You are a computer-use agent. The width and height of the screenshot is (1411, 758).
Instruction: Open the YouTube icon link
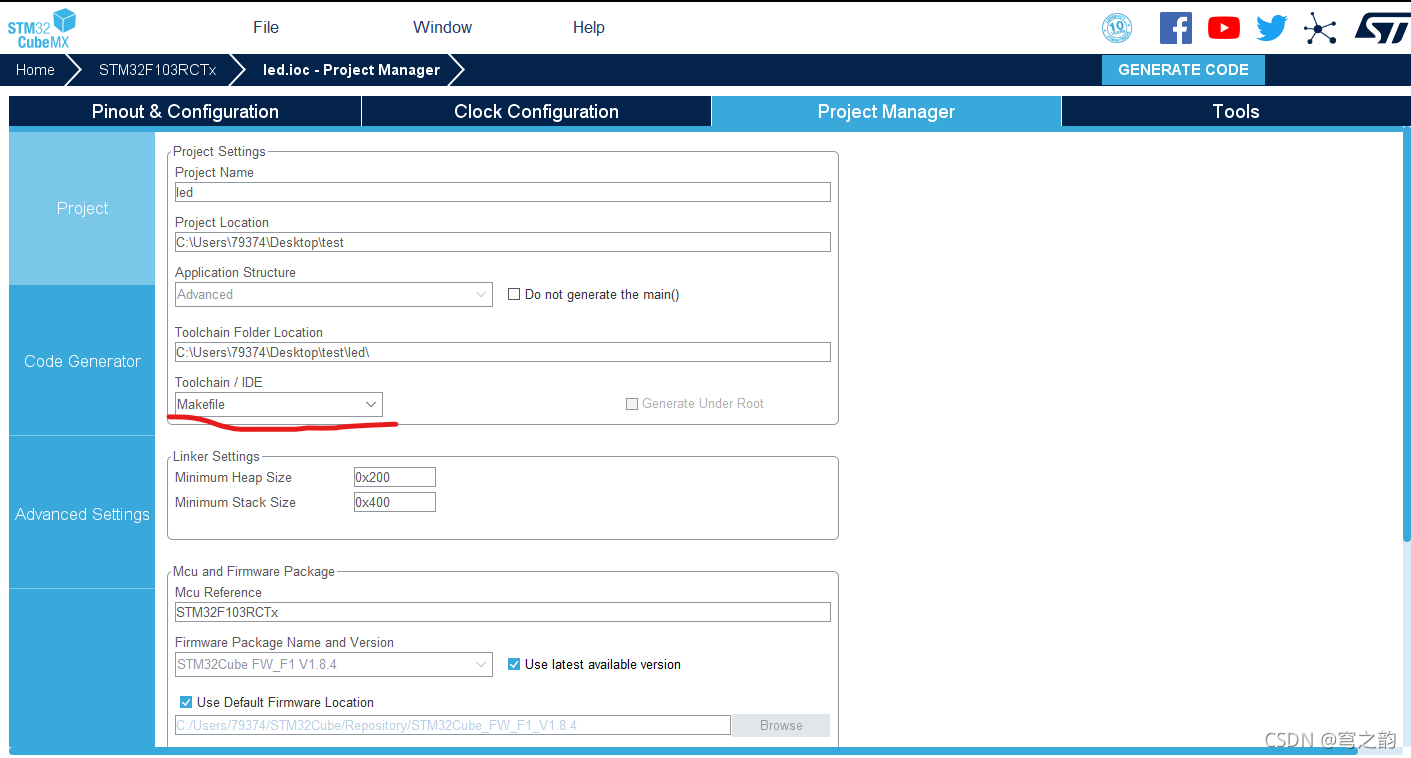1224,28
